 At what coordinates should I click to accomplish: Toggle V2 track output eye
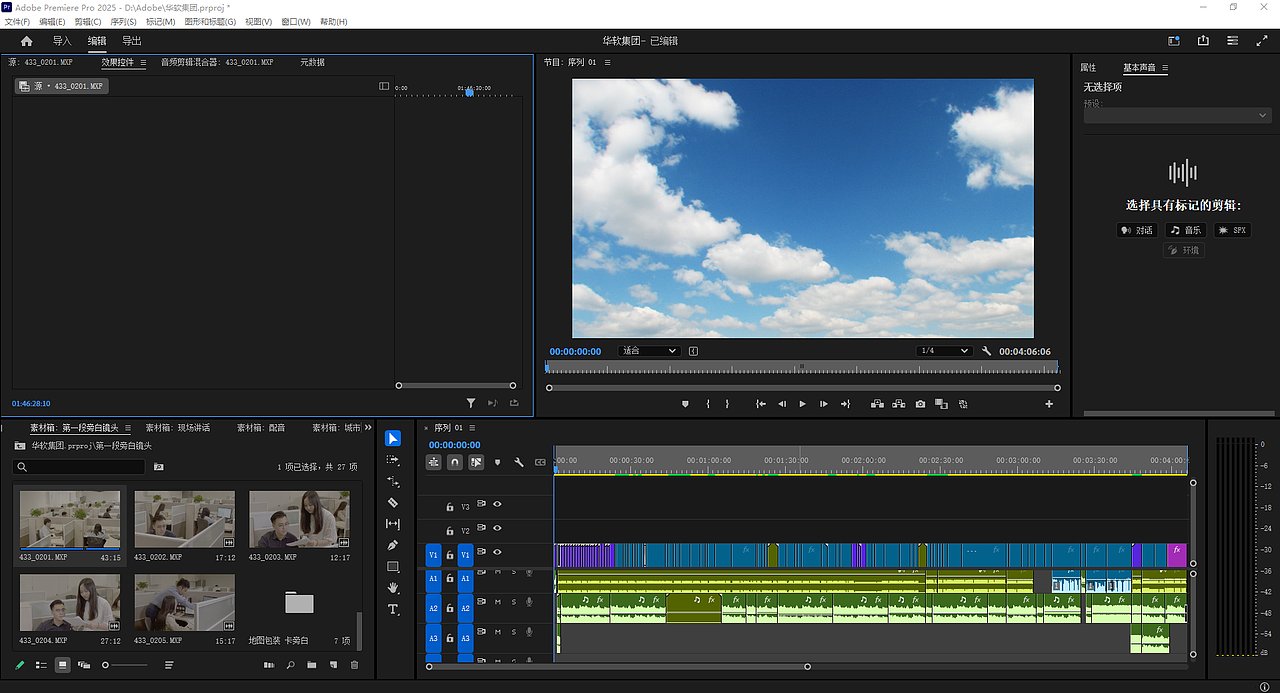coord(497,529)
